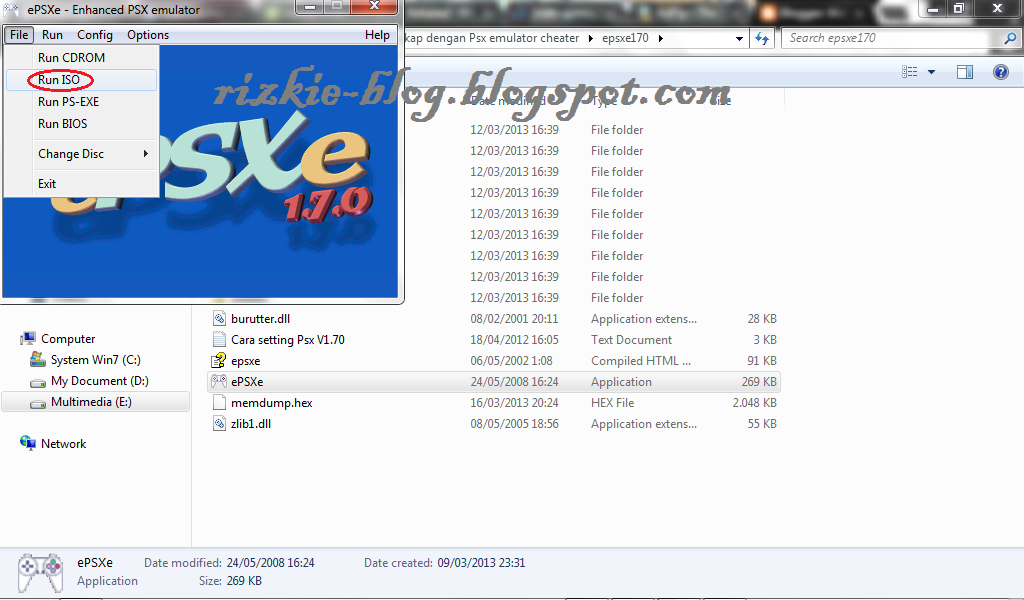Click the memdump.hex file icon

coord(219,403)
